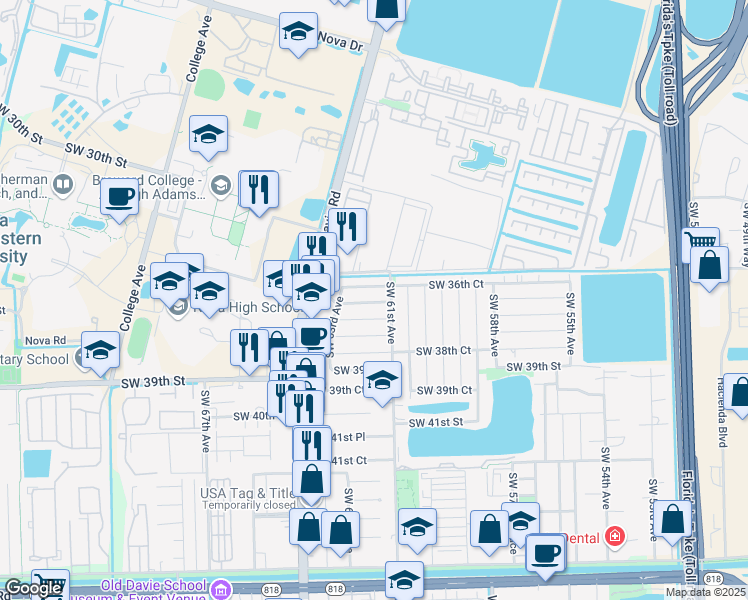The image size is (748, 600).
Task: Select shopping bag marker beside Hacienda Blvd
Action: (738, 393)
